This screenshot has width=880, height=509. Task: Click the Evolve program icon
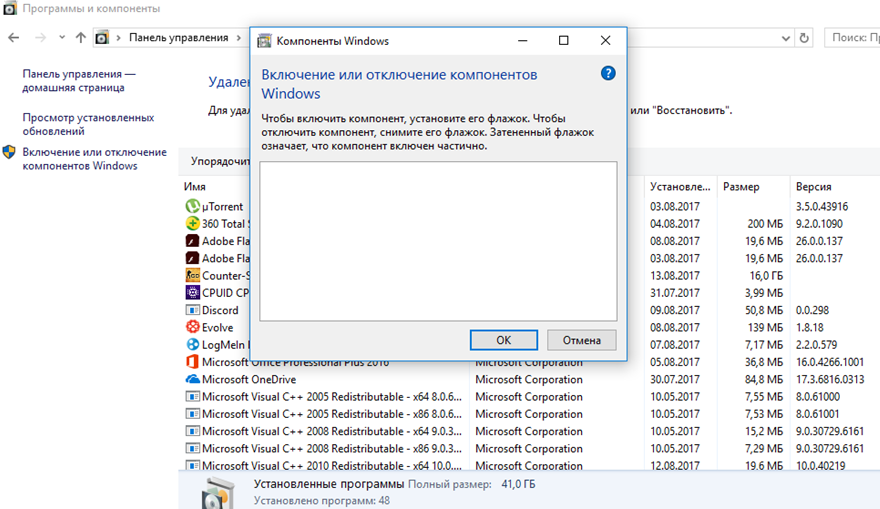(192, 327)
